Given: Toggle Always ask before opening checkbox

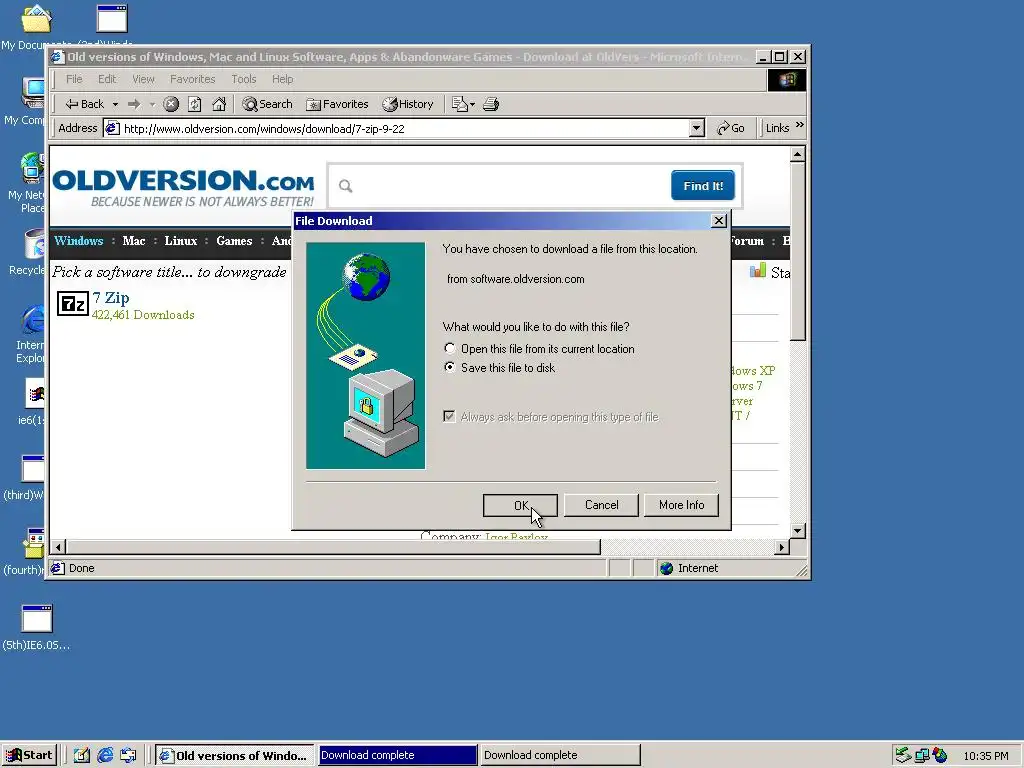Looking at the screenshot, I should 449,417.
